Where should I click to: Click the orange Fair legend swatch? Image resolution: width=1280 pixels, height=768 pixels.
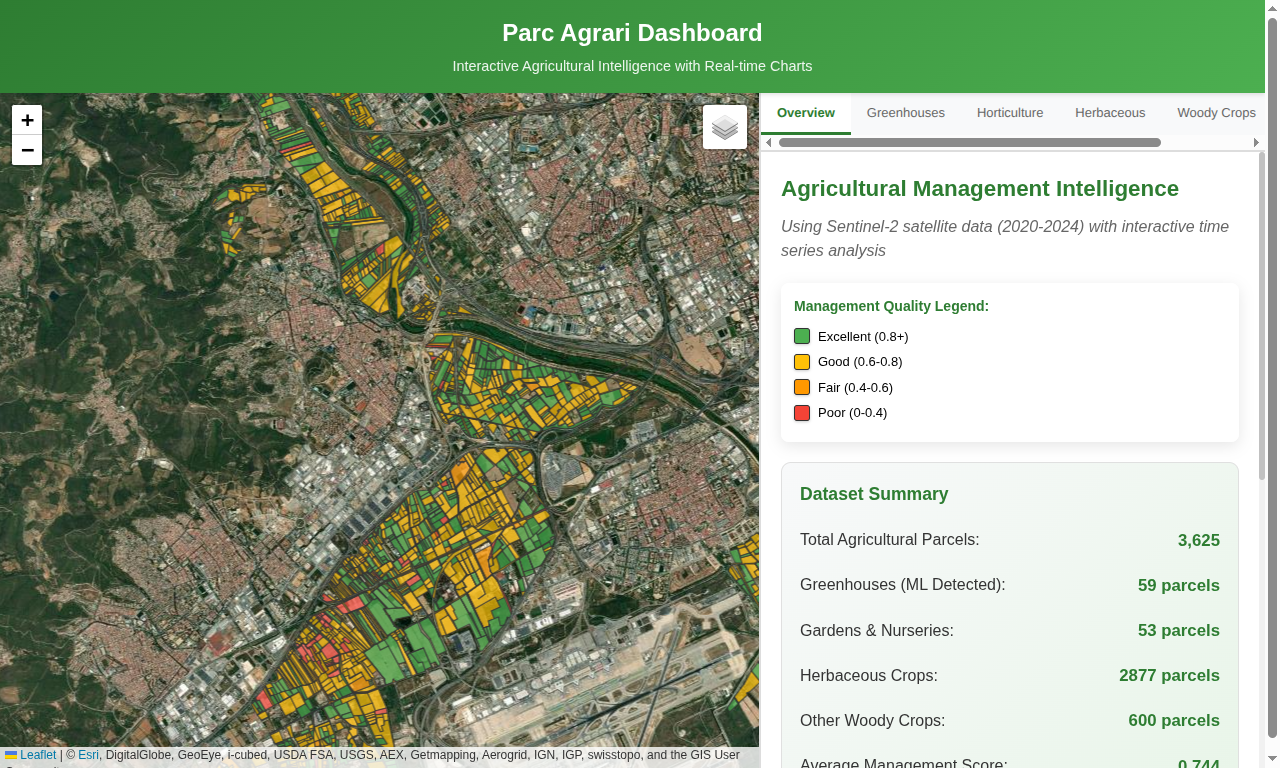pos(801,387)
